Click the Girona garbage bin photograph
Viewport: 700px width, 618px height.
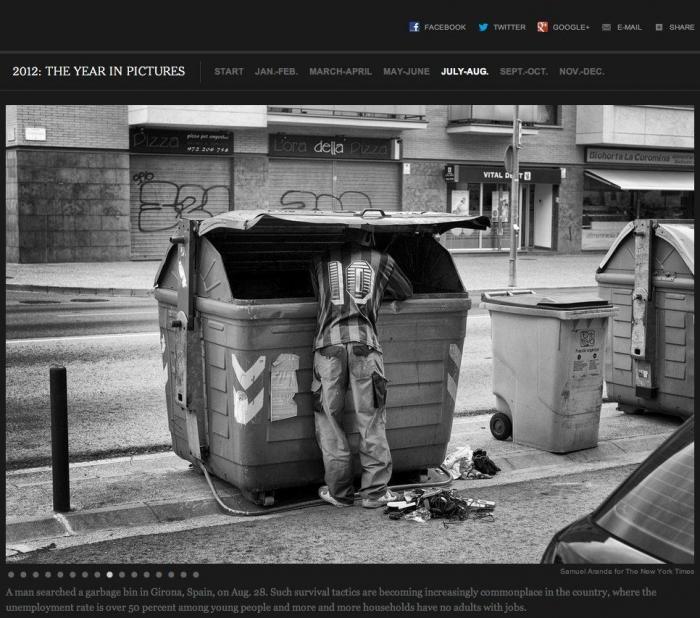point(350,334)
